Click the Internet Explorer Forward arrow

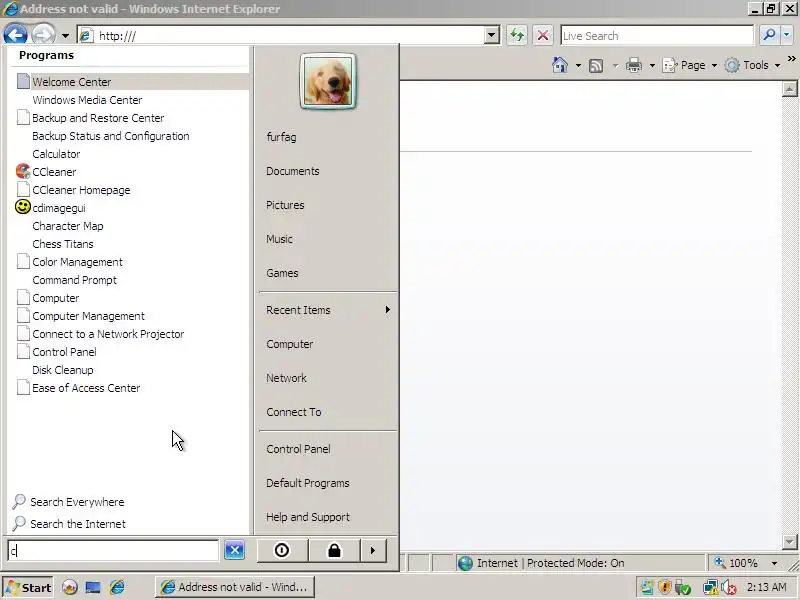(43, 35)
